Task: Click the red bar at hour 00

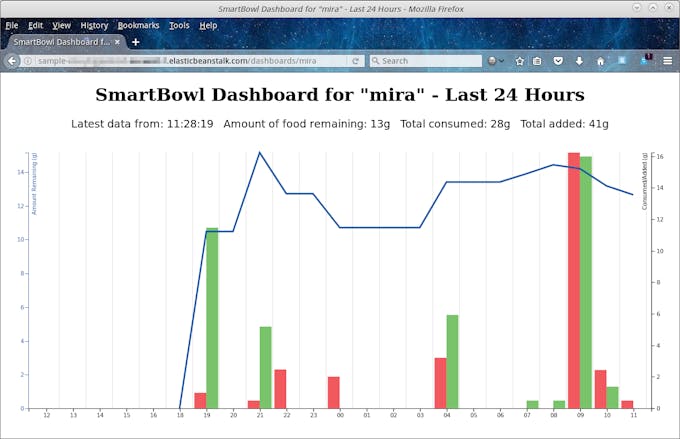Action: pyautogui.click(x=334, y=393)
